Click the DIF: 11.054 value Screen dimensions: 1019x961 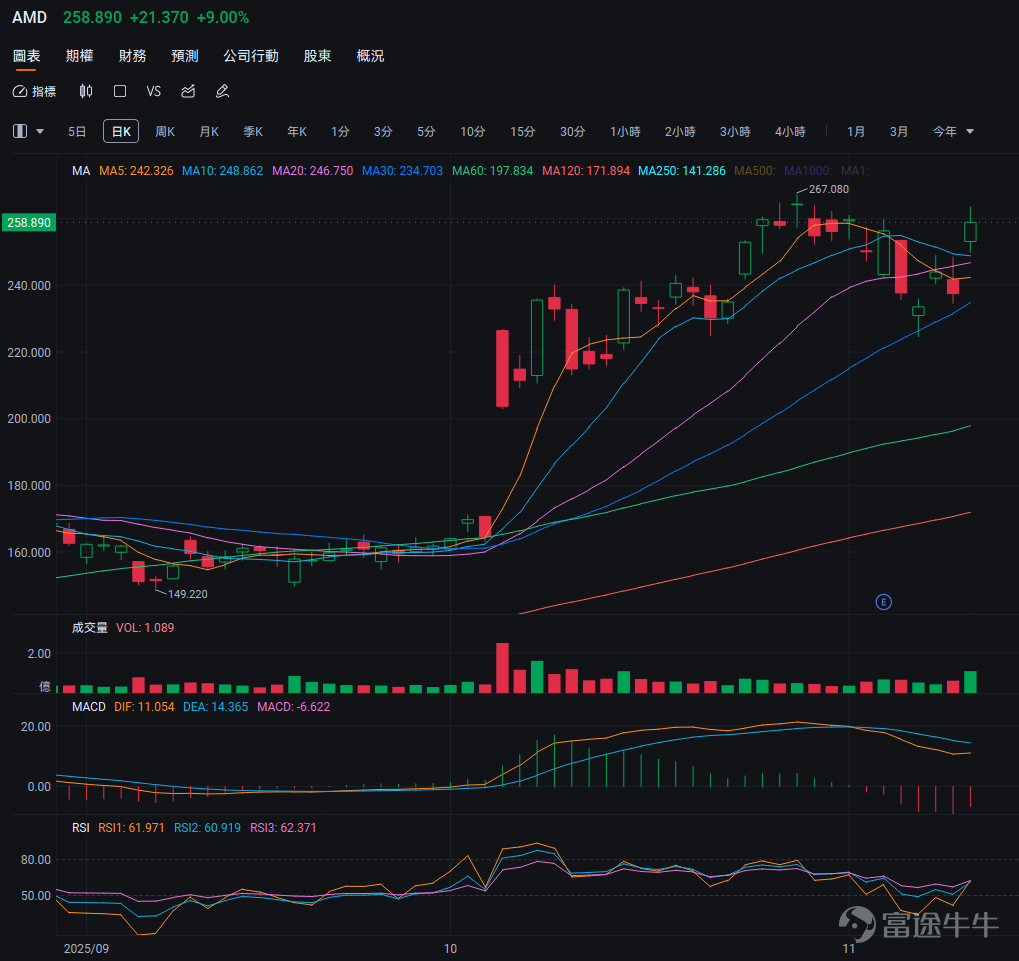coord(144,707)
